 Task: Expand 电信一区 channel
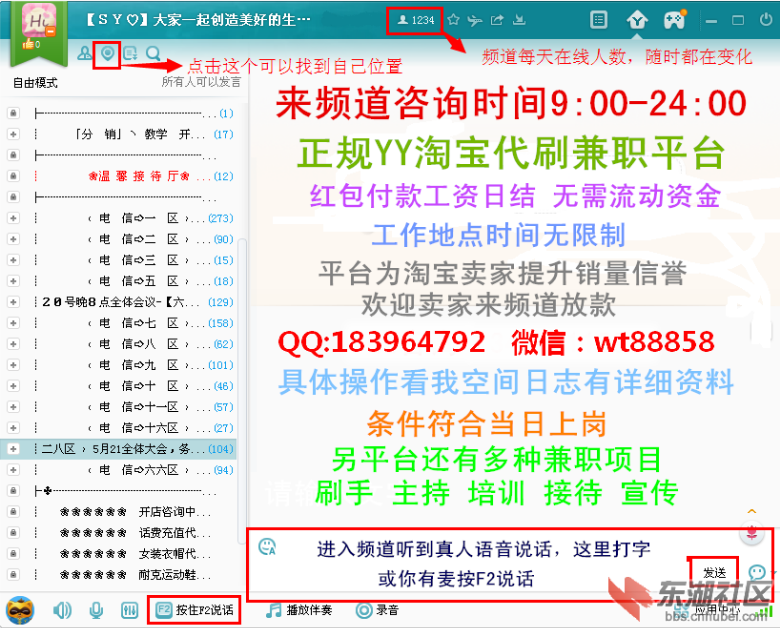click(13, 218)
